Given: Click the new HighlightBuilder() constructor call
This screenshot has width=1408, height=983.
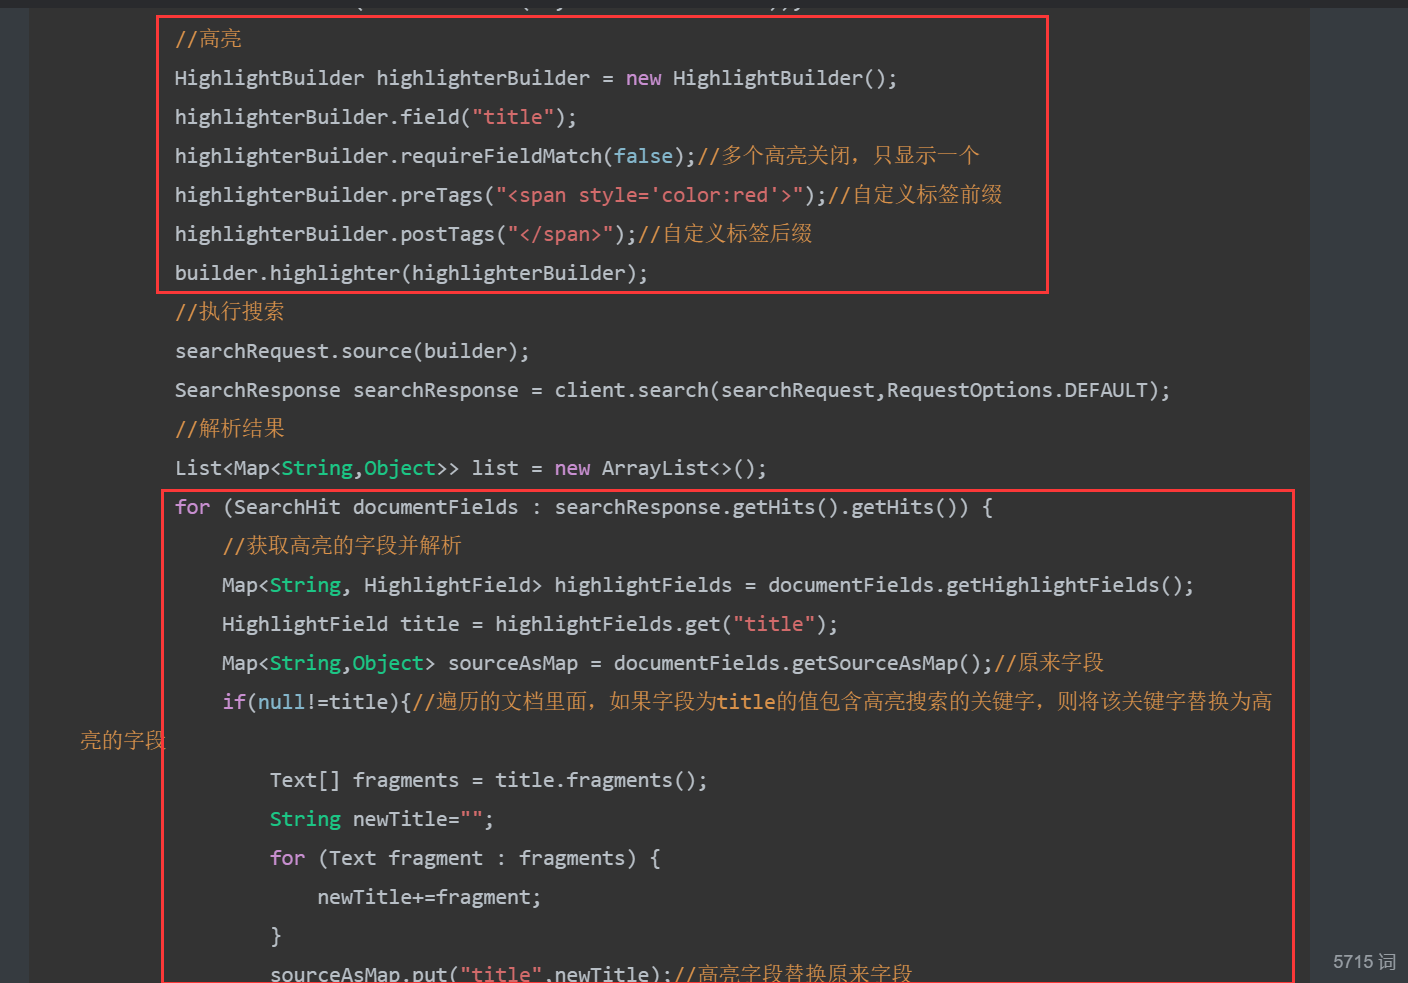Looking at the screenshot, I should (761, 78).
